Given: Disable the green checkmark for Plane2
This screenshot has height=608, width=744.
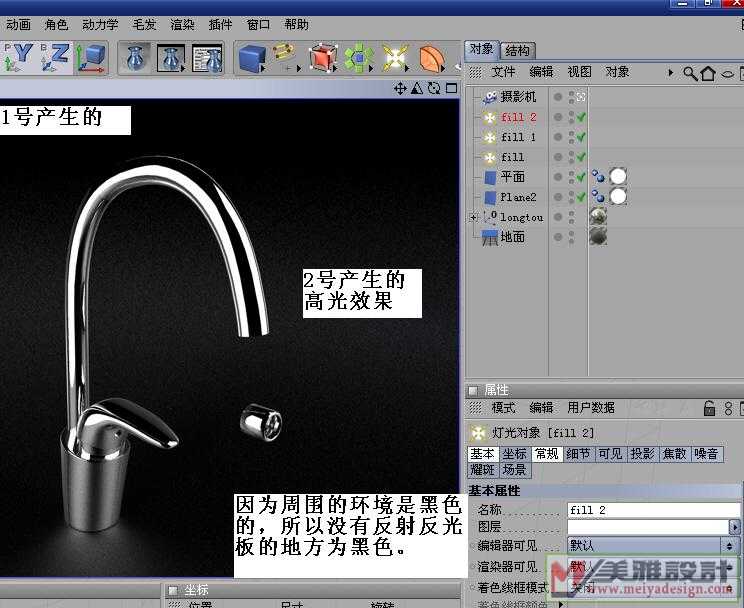Looking at the screenshot, I should click(581, 197).
